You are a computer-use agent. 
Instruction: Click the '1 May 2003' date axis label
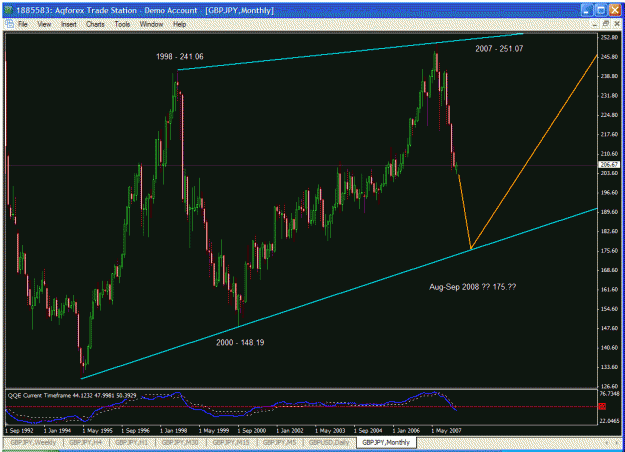330,430
